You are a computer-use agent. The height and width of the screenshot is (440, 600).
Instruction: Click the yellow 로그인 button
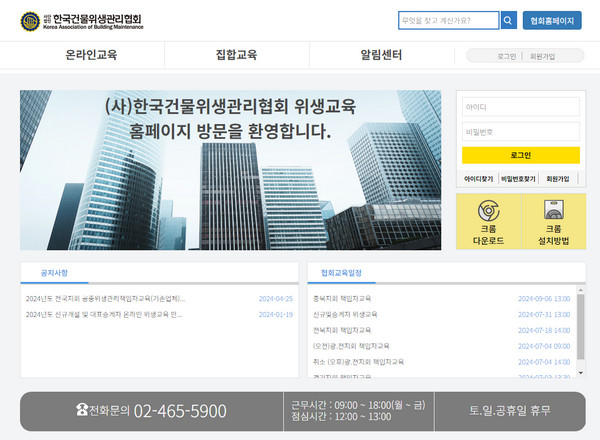click(521, 155)
